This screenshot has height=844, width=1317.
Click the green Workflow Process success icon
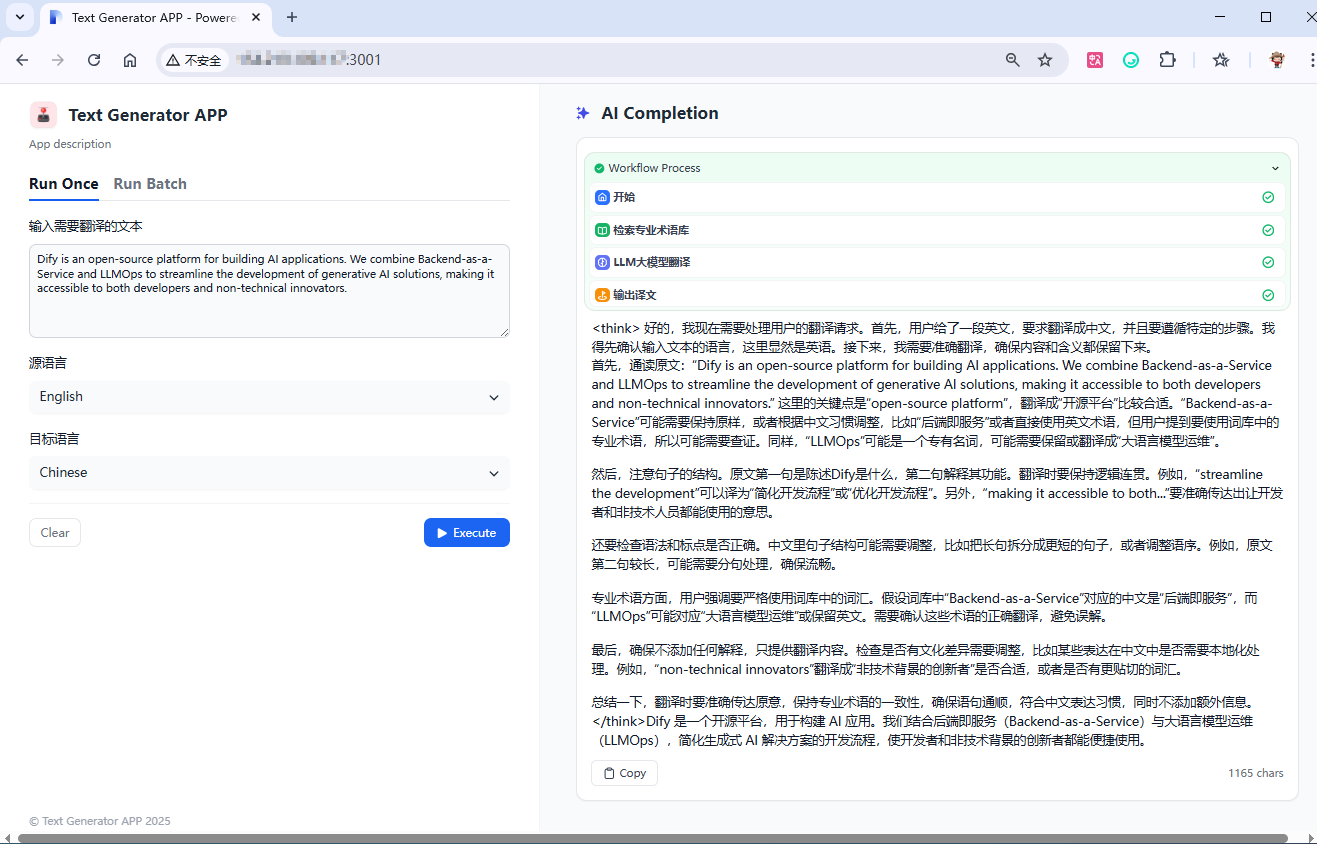click(x=599, y=168)
